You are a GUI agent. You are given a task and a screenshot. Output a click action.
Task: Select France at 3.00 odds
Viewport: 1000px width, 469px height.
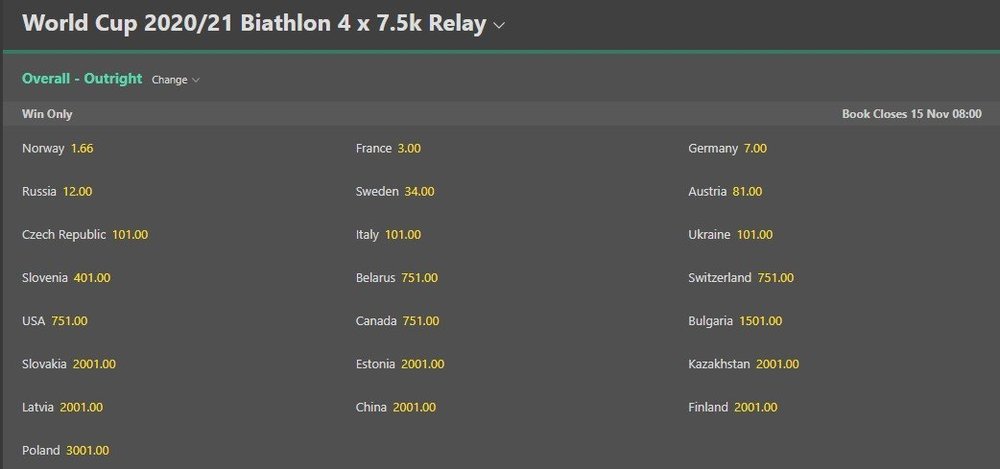(x=408, y=148)
